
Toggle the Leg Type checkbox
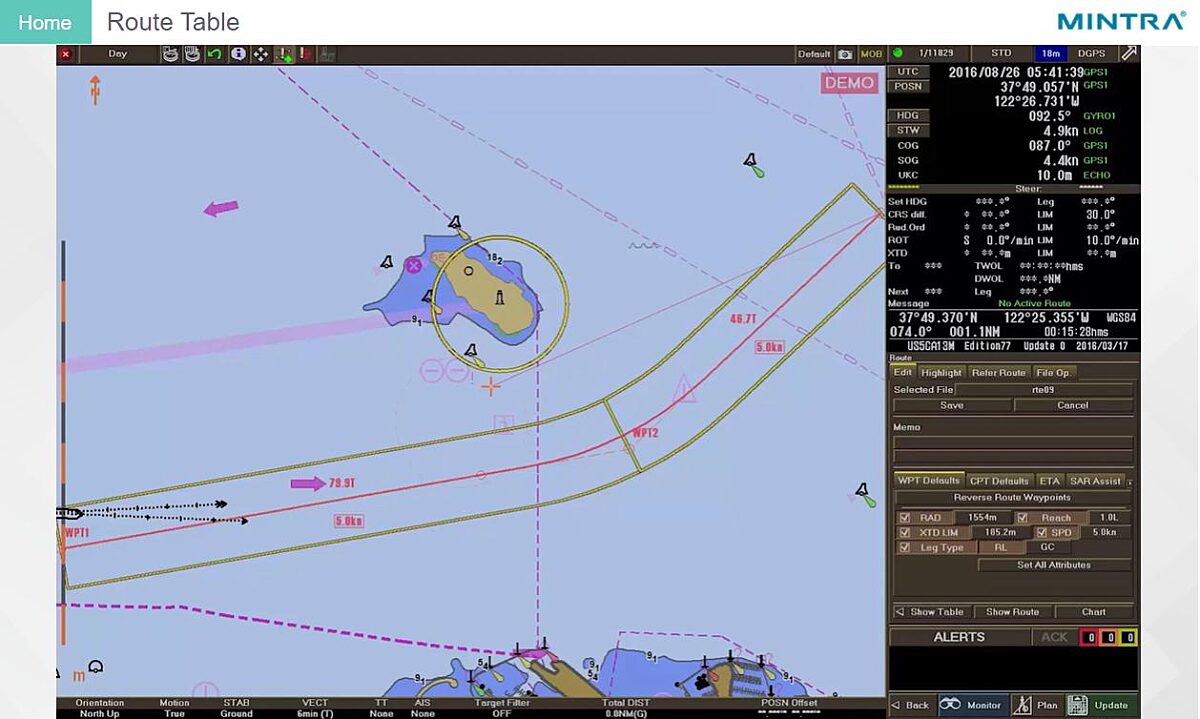pyautogui.click(x=905, y=547)
